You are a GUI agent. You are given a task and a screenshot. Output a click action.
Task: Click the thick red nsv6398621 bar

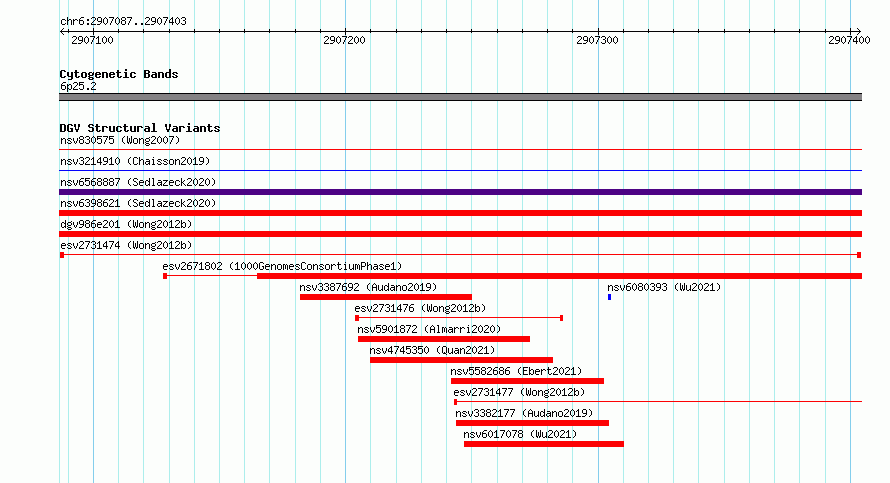tap(460, 213)
